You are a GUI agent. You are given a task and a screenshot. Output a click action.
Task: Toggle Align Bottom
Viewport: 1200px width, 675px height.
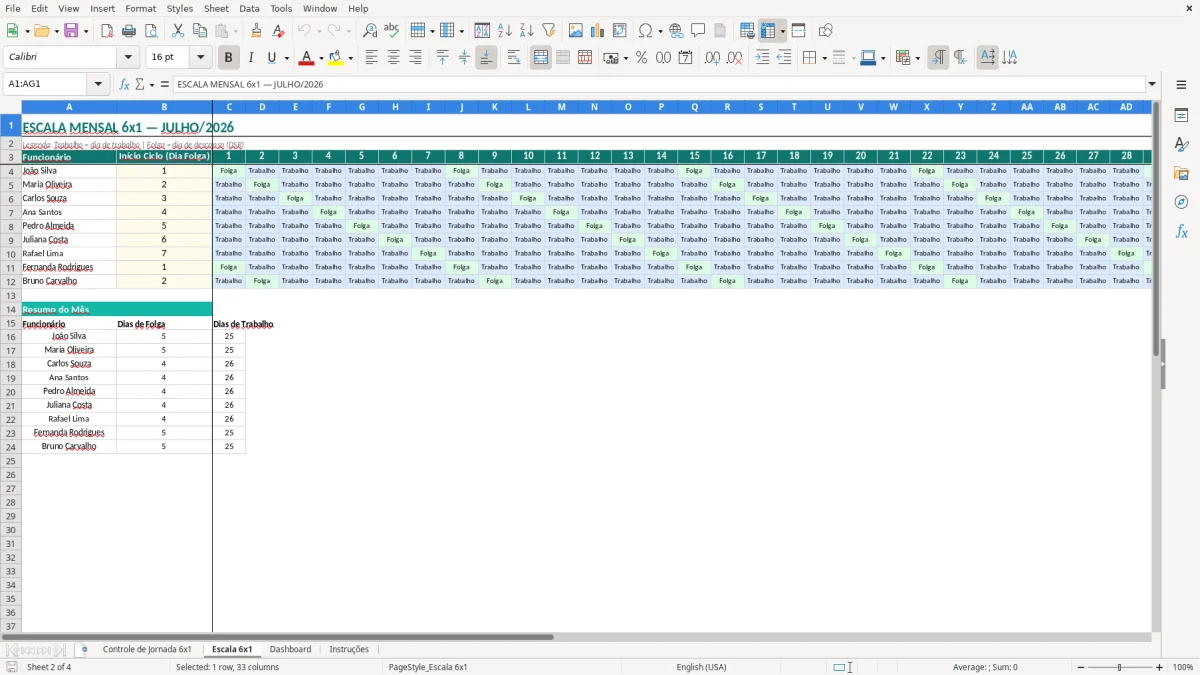[x=486, y=58]
